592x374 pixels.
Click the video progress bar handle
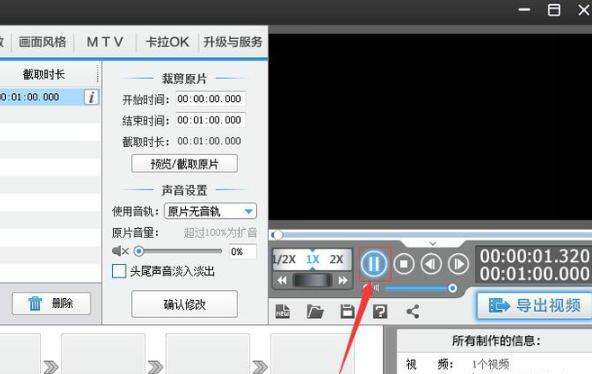click(x=277, y=235)
